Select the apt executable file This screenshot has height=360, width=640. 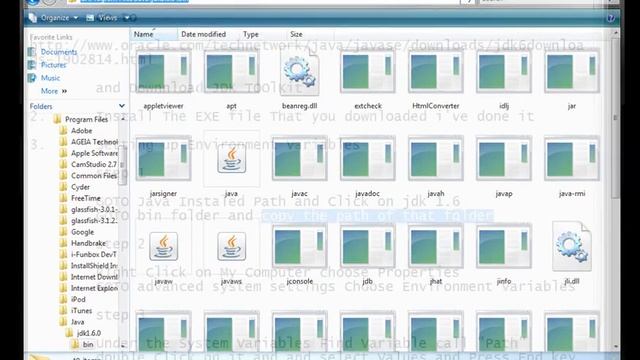231,72
